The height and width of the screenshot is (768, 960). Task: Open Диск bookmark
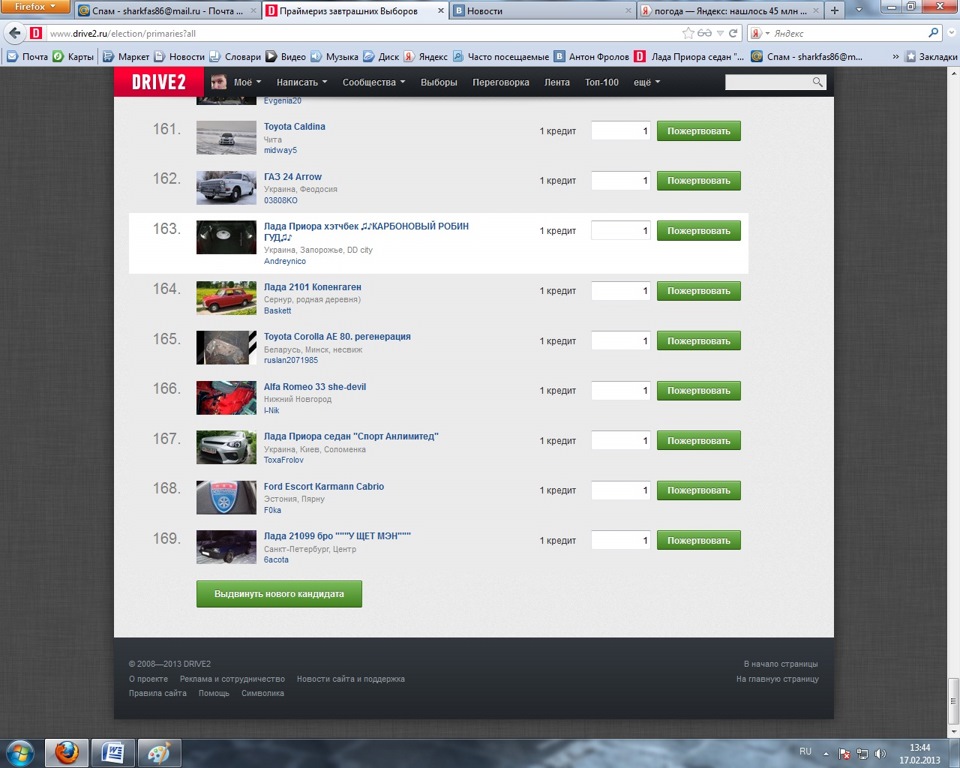(x=381, y=56)
